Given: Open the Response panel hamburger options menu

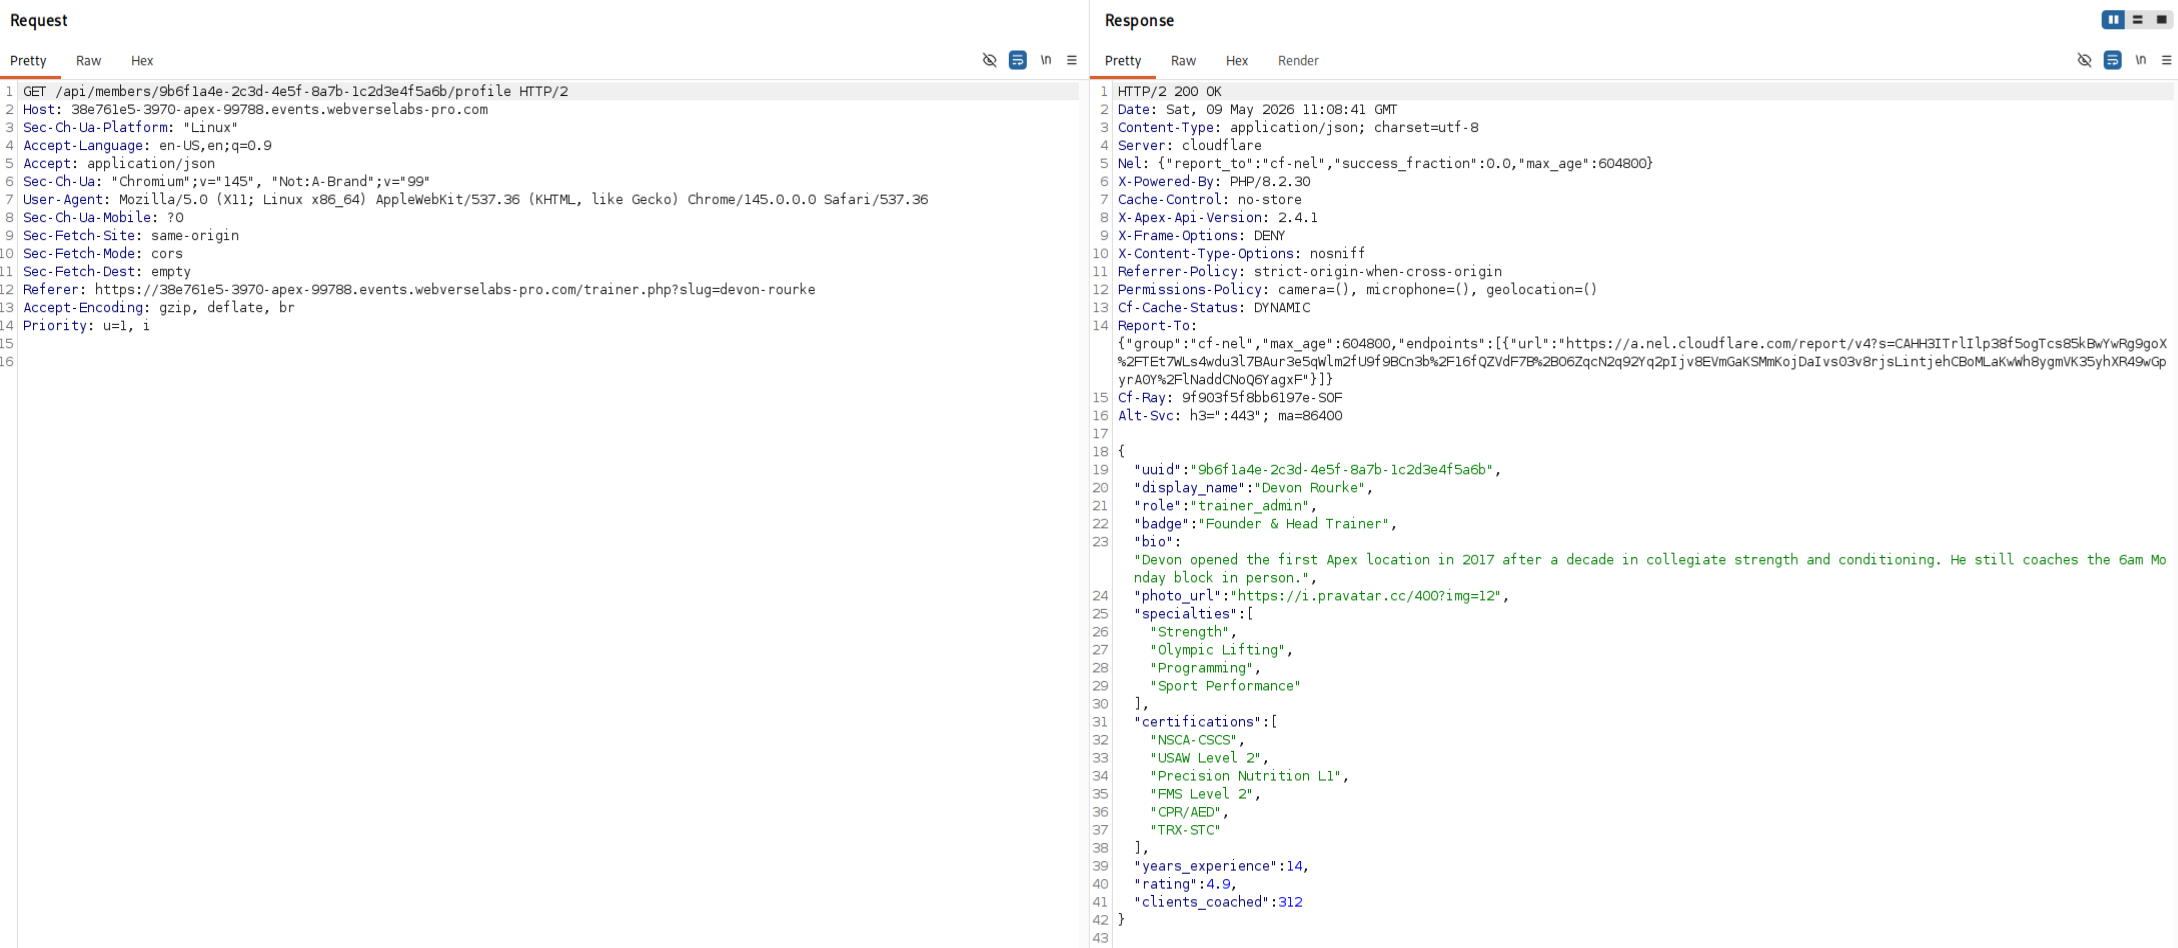Looking at the screenshot, I should pos(2167,60).
